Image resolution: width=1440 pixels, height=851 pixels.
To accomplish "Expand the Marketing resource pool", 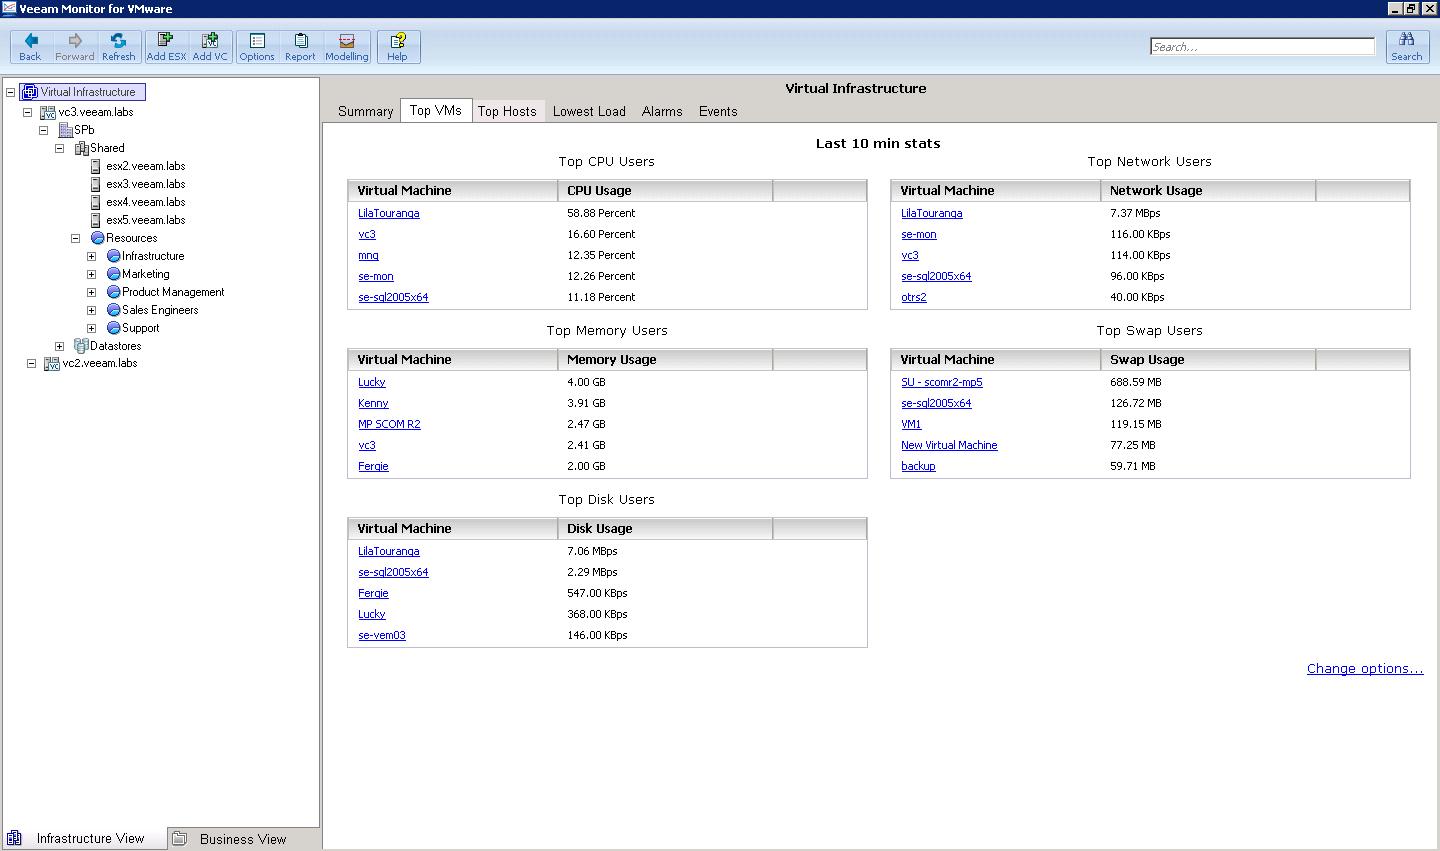I will (x=92, y=274).
